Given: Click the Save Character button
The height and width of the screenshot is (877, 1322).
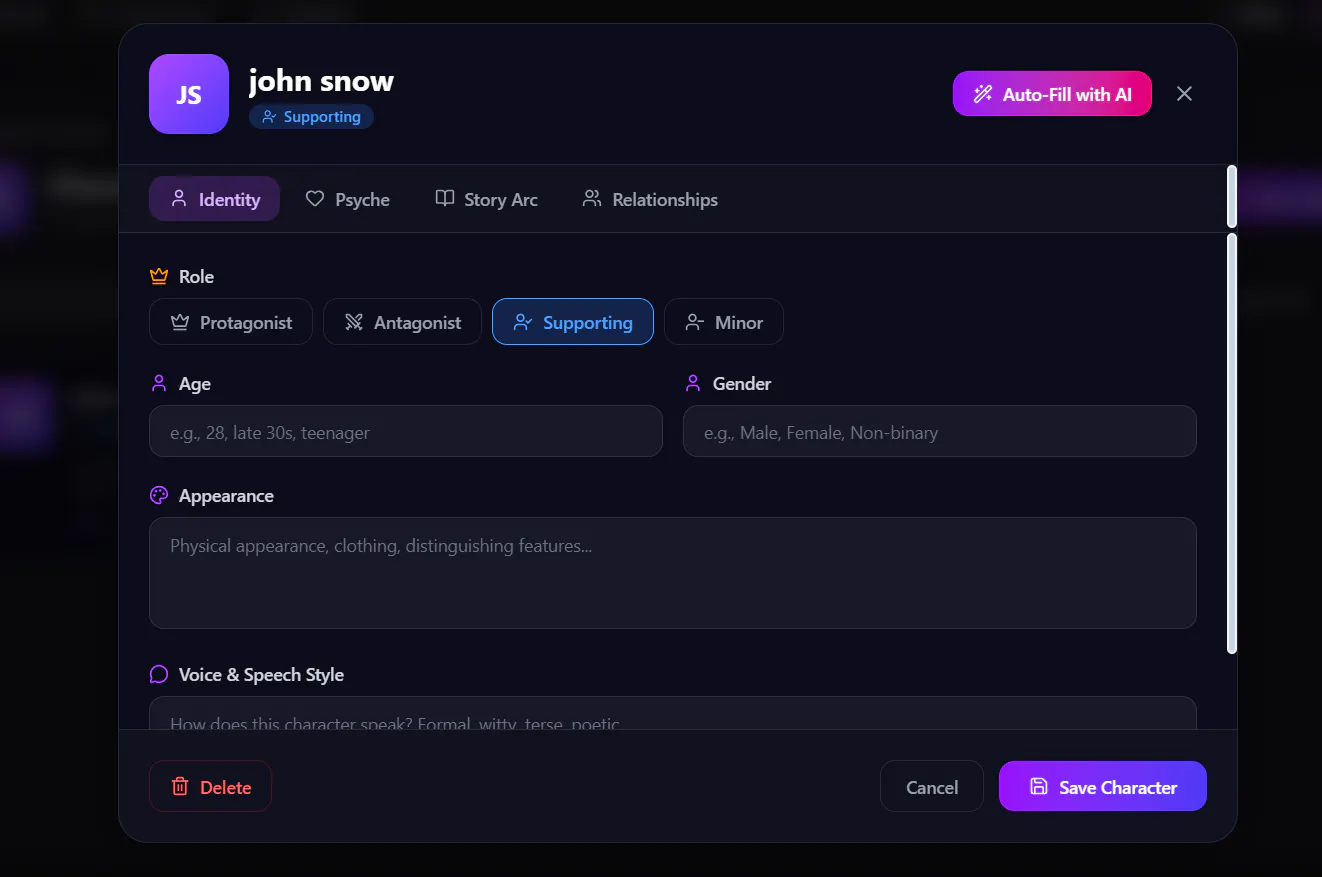Looking at the screenshot, I should 1103,786.
